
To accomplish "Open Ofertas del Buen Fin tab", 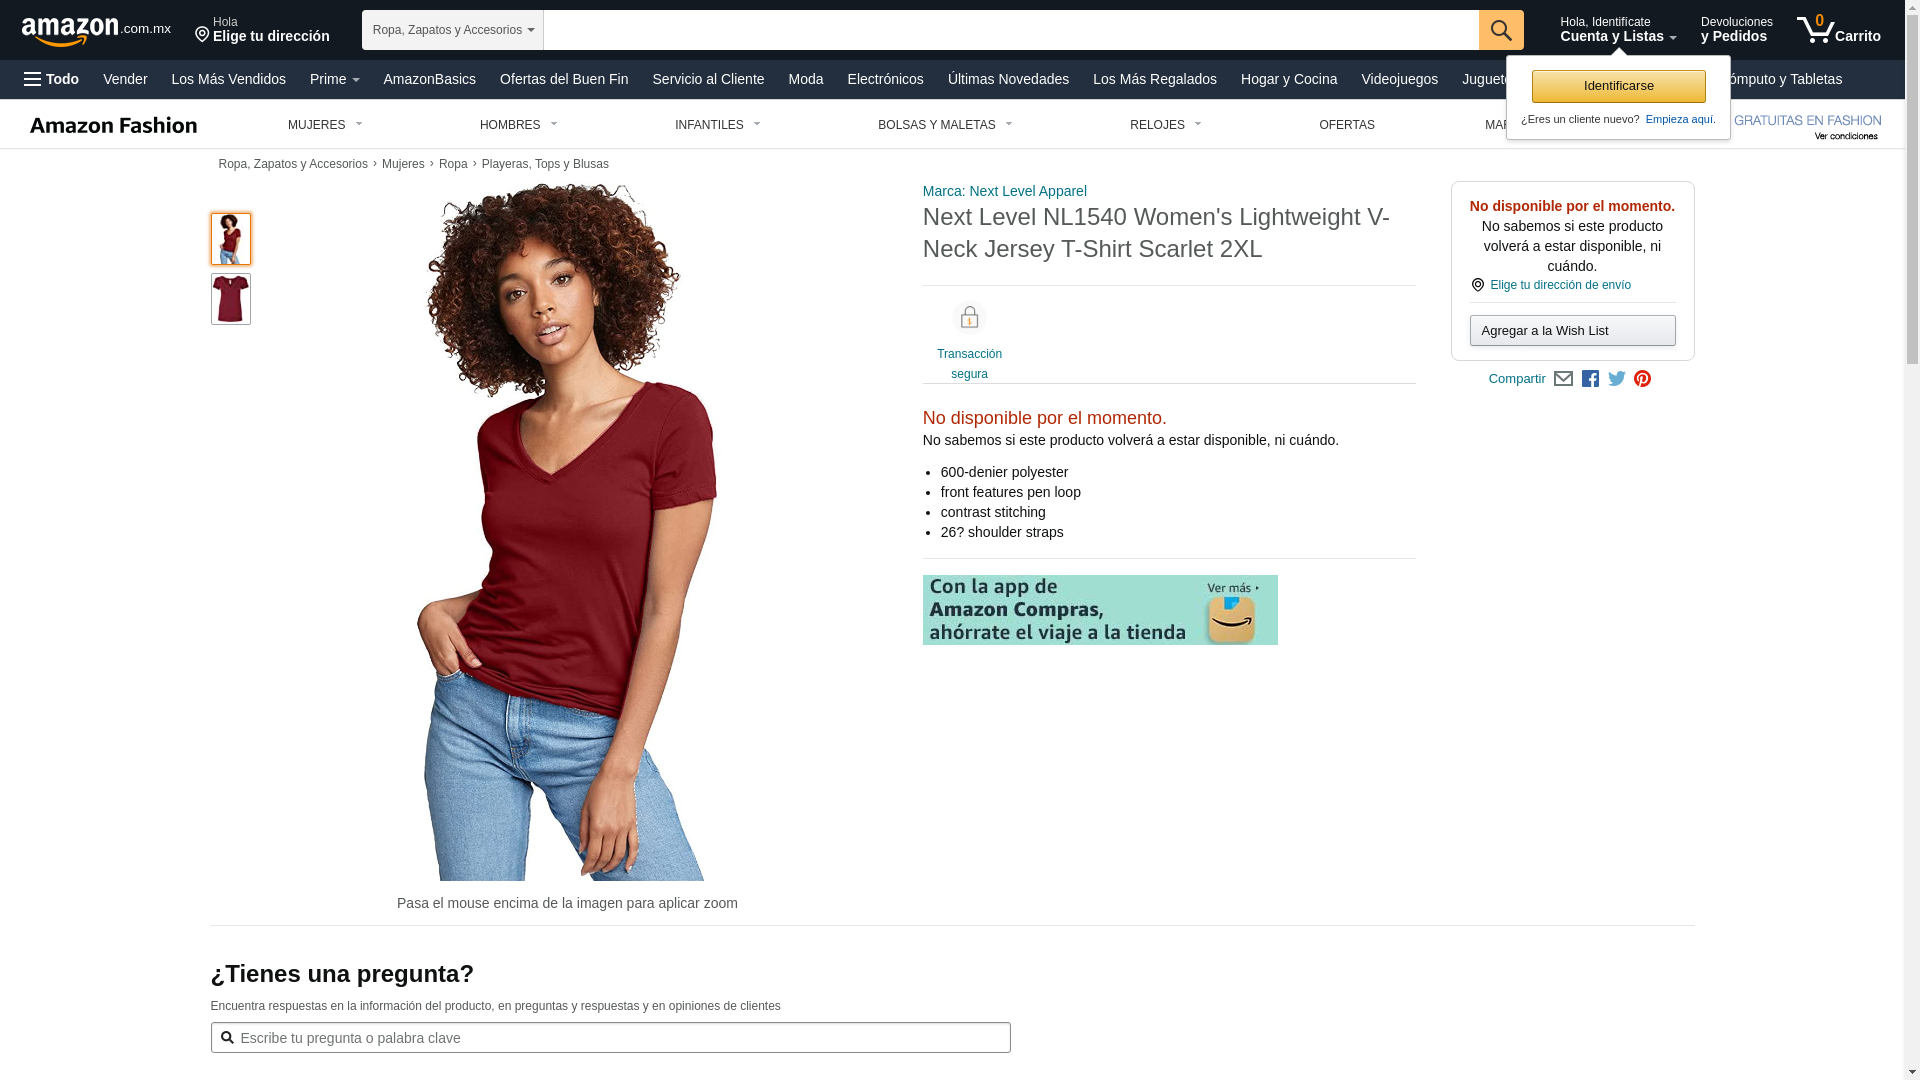I will pyautogui.click(x=564, y=79).
